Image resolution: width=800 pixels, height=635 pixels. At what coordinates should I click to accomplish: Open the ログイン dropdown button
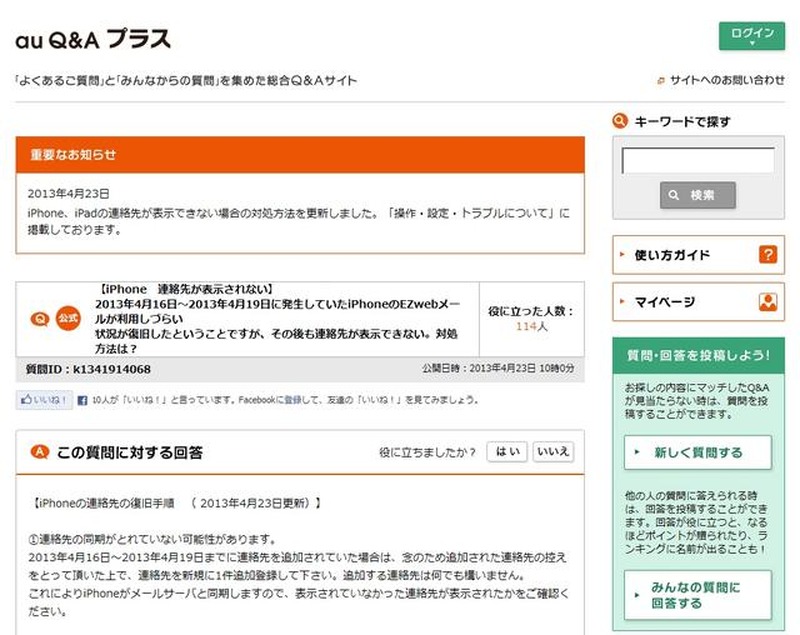(x=751, y=36)
